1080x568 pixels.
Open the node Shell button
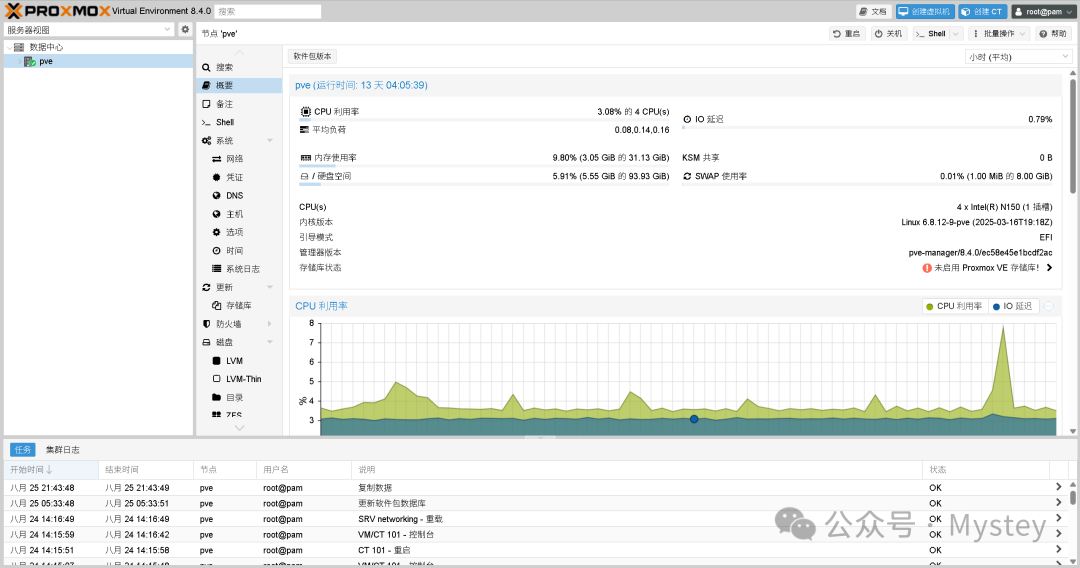(x=931, y=34)
